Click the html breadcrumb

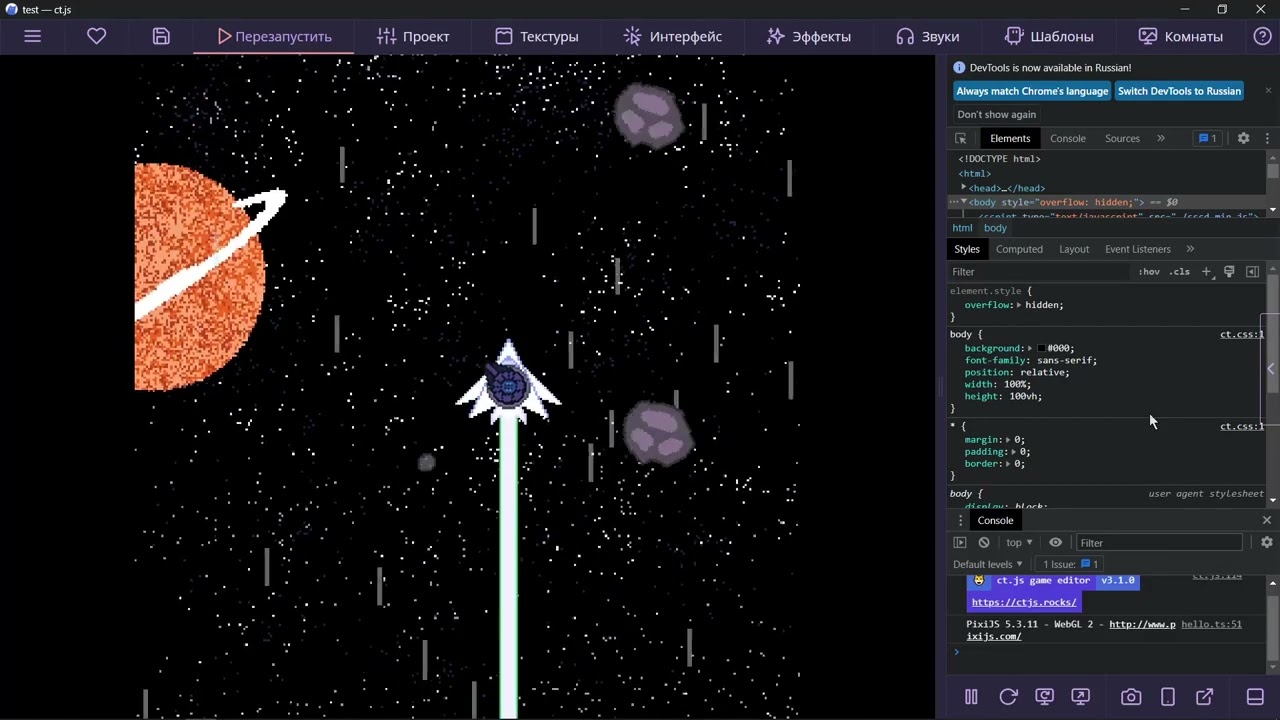962,228
